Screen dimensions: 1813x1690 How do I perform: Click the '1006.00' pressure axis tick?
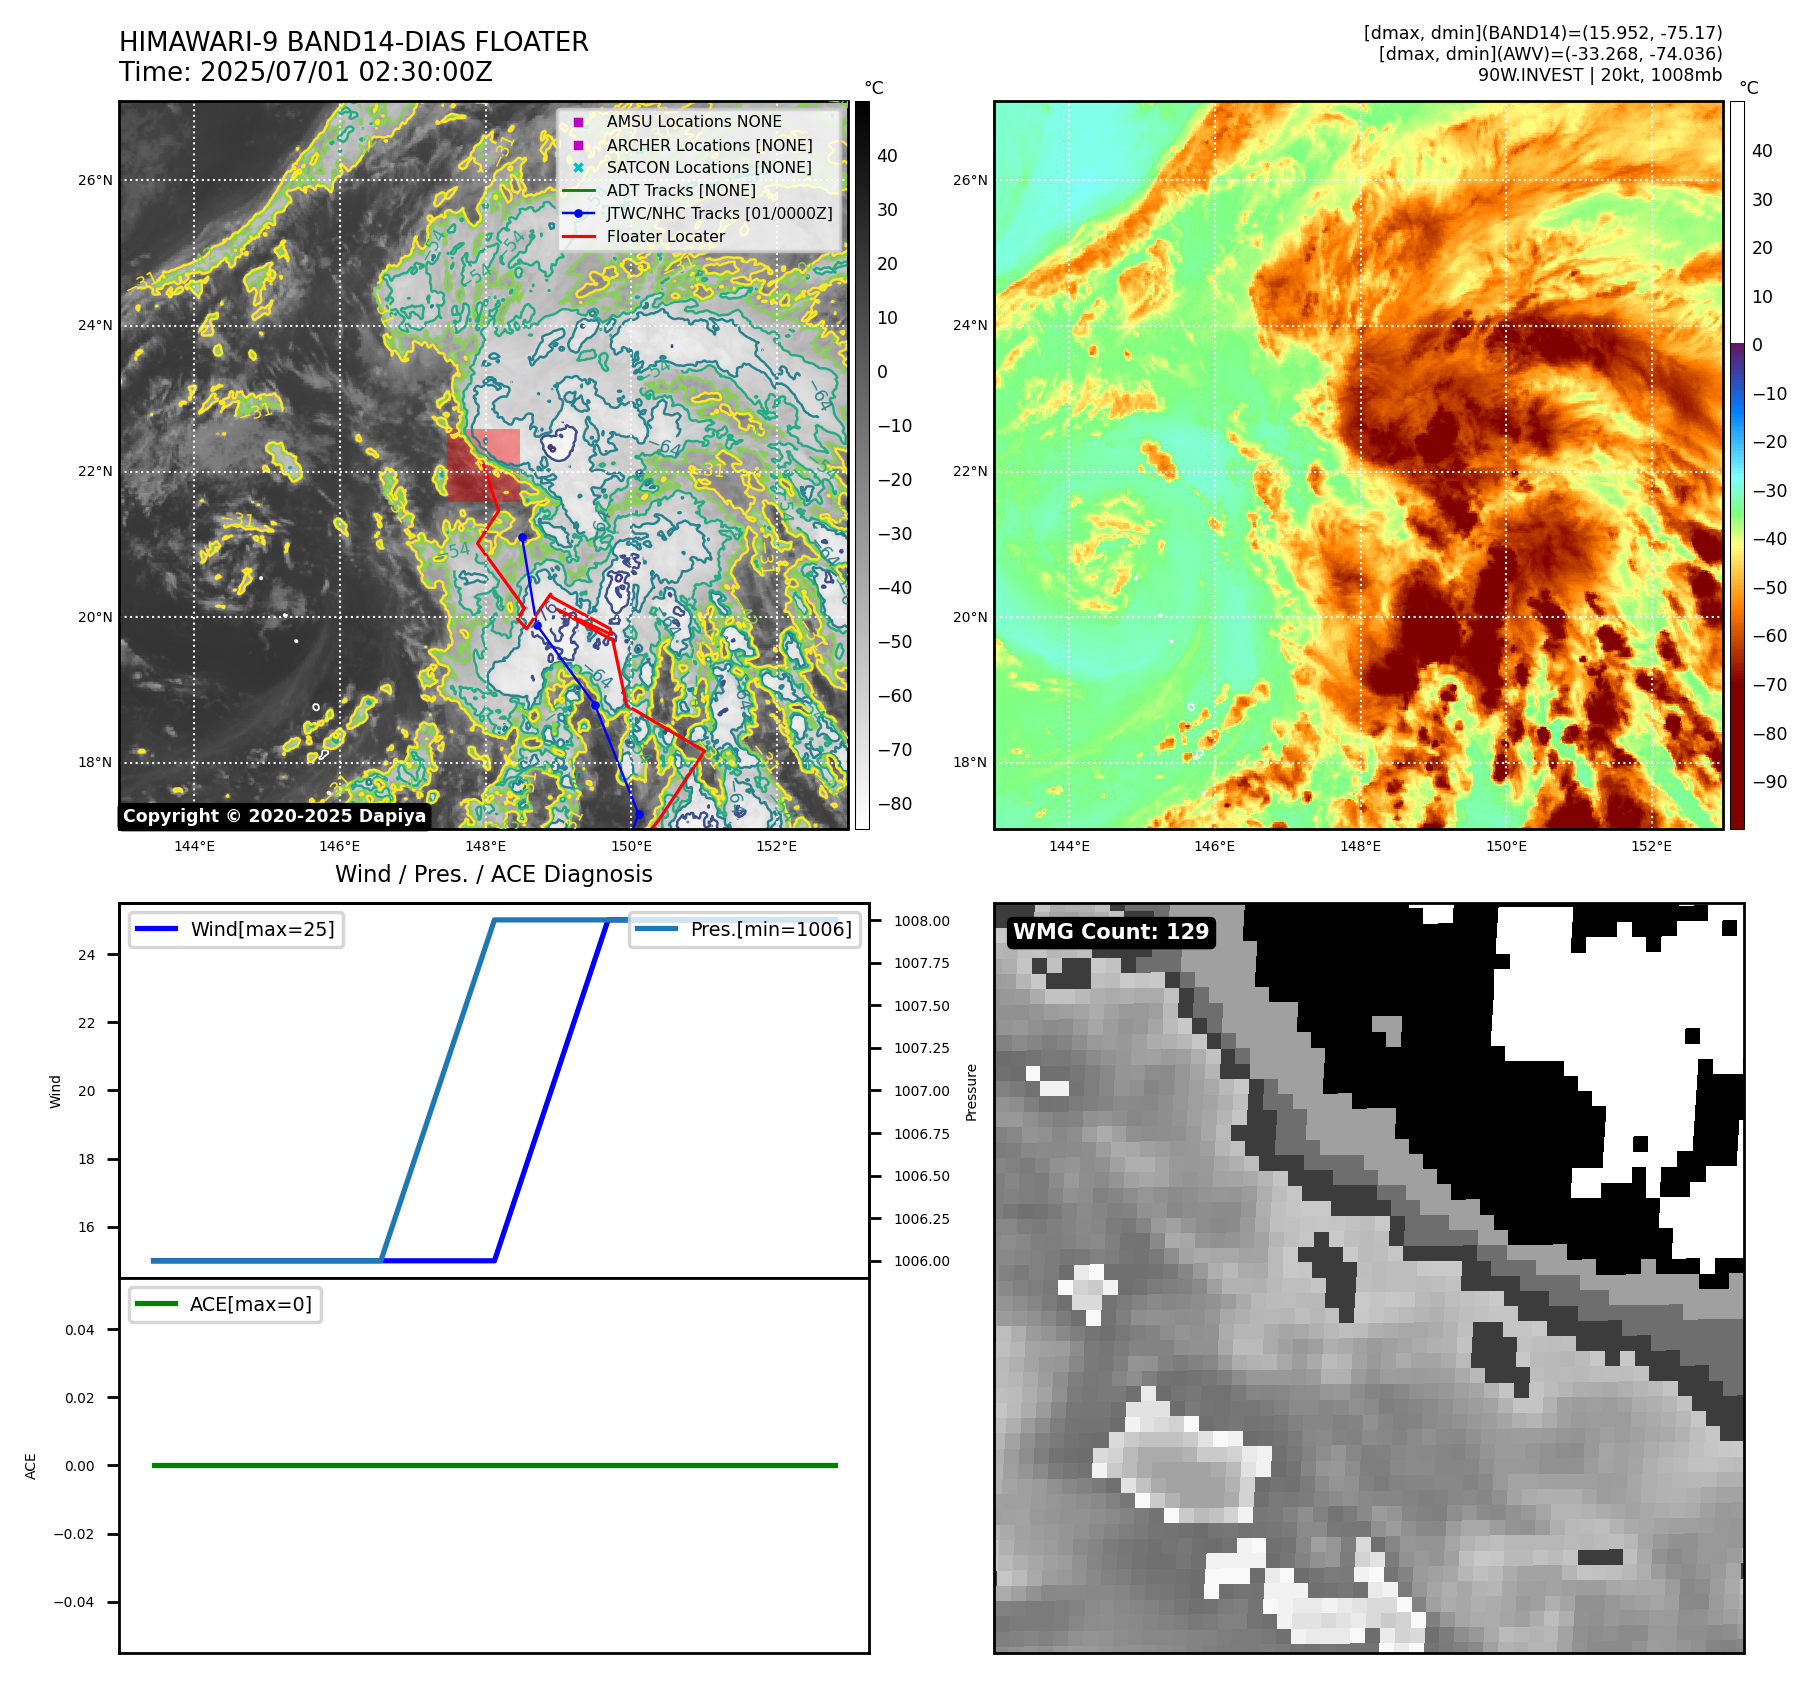tap(922, 1261)
